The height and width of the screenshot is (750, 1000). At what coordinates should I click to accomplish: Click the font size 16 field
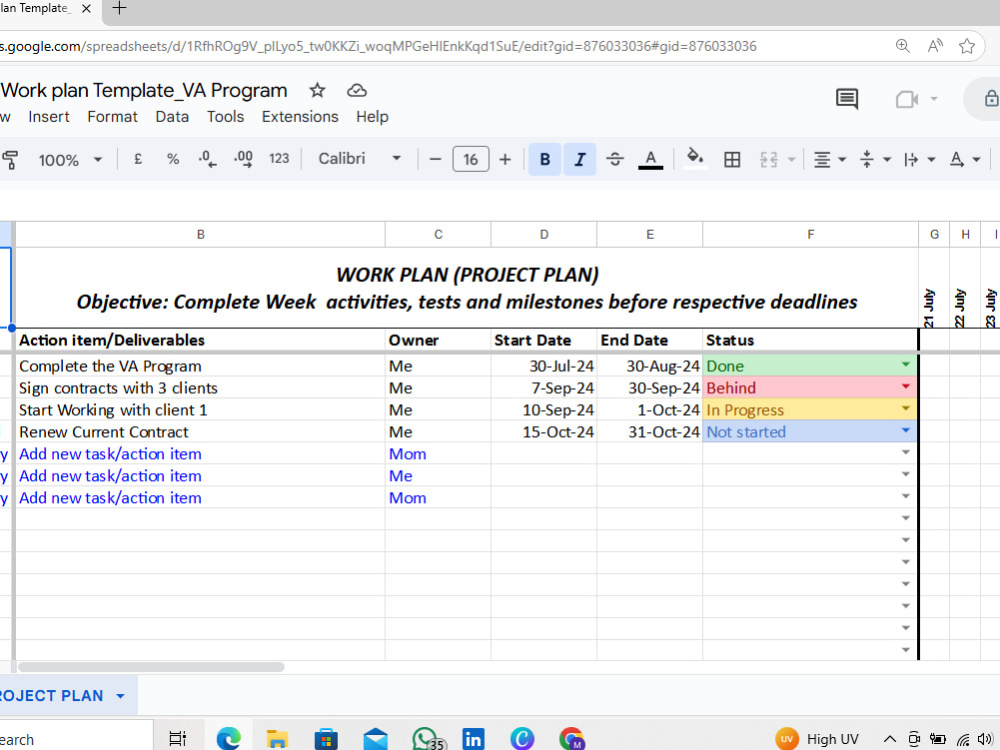[471, 159]
